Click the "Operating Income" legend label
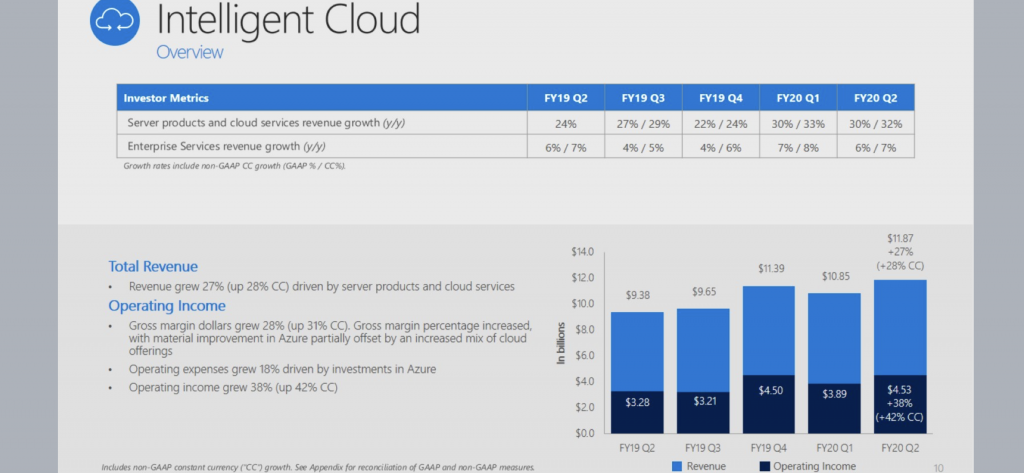1024x473 pixels. click(814, 466)
